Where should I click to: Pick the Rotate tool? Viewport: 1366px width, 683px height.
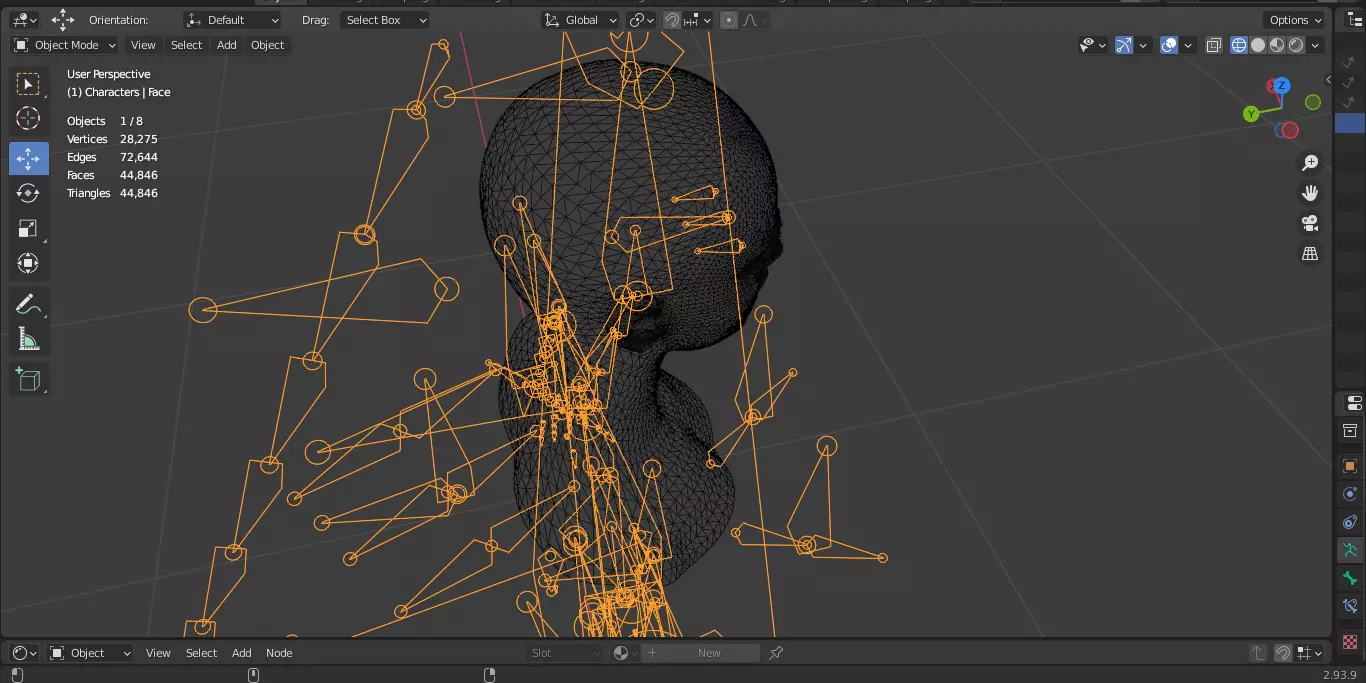point(28,193)
